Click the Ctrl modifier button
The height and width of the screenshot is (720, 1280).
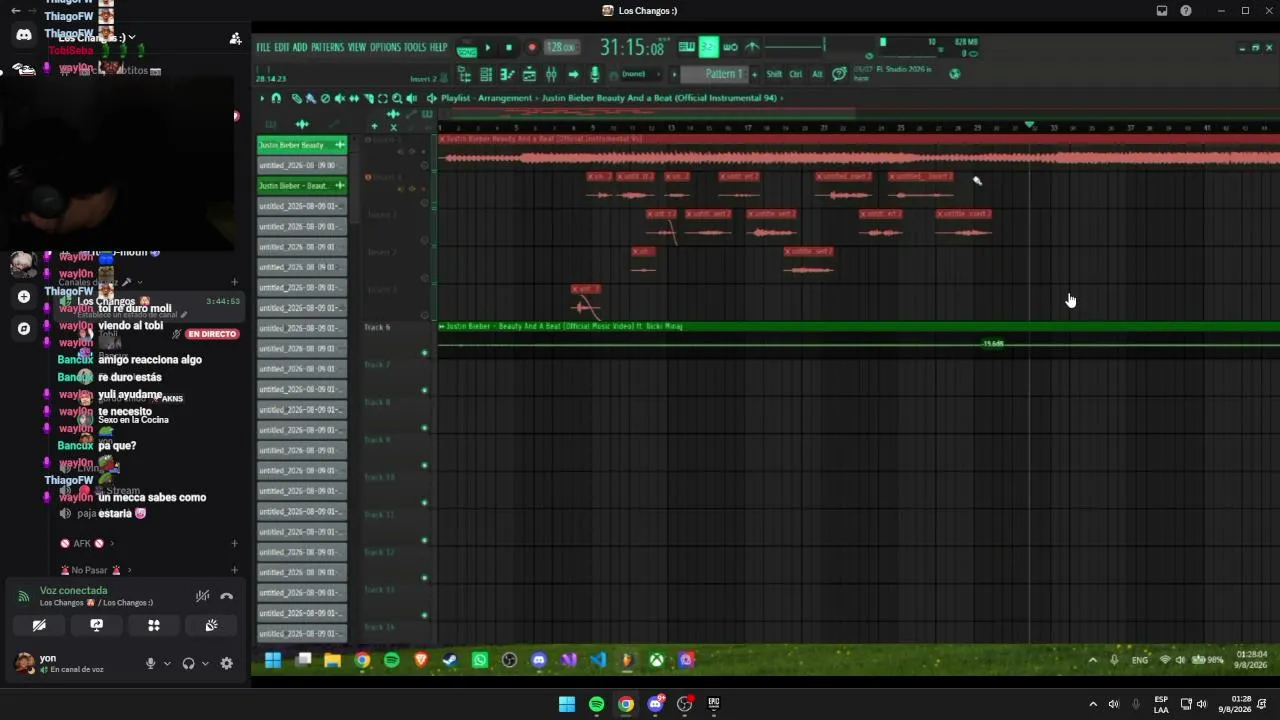[x=796, y=74]
